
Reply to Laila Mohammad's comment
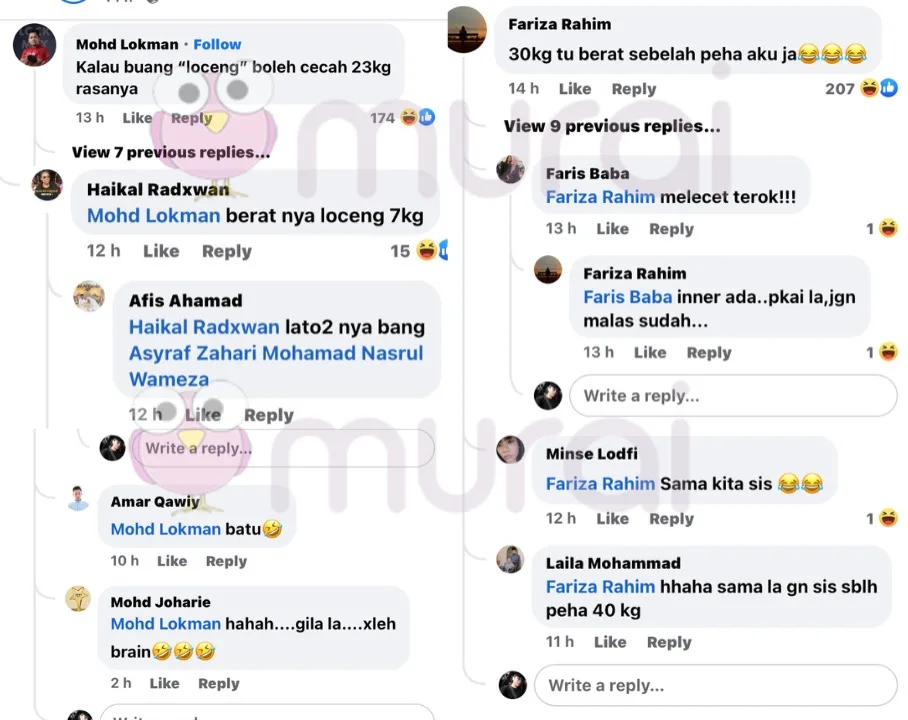(x=669, y=642)
